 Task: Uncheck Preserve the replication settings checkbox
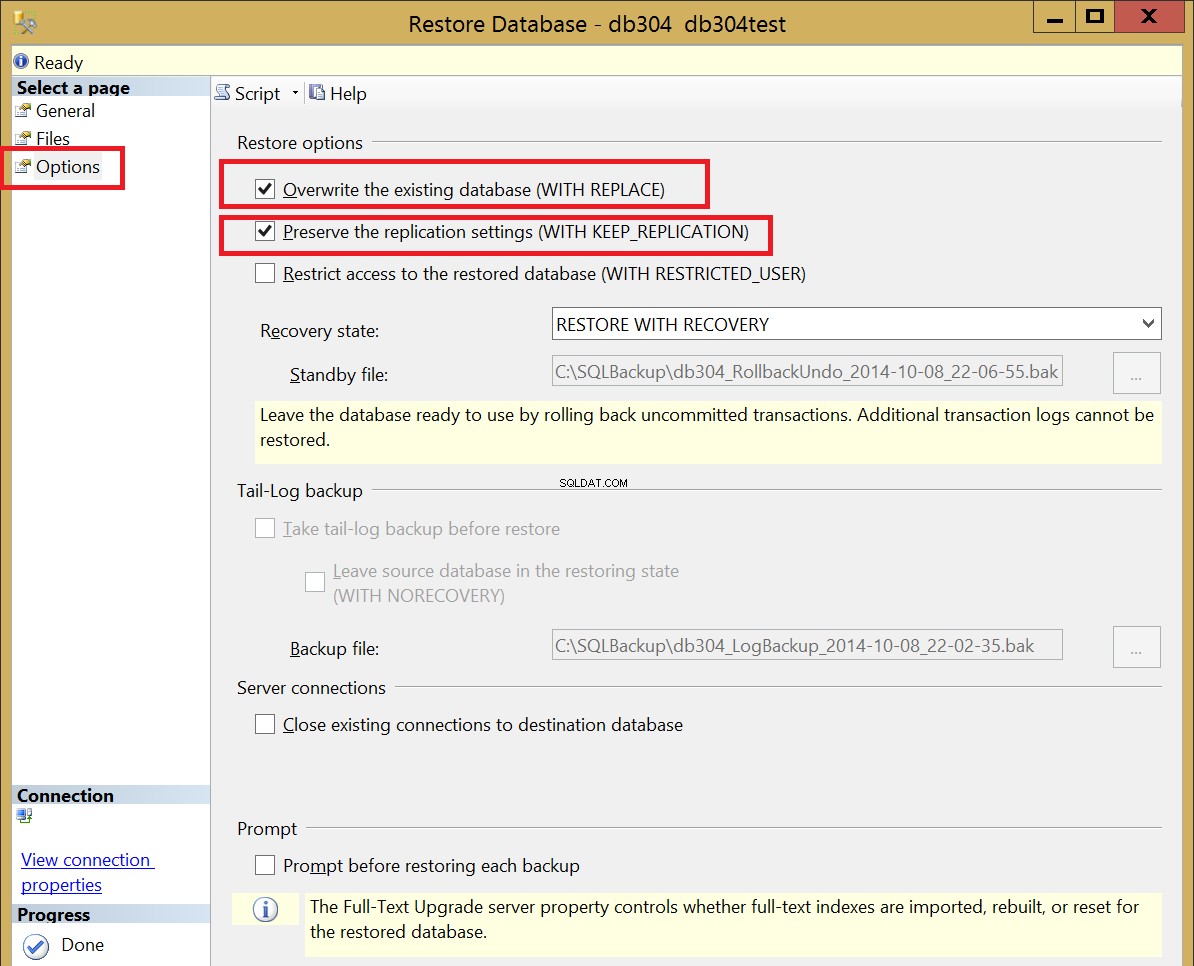265,231
